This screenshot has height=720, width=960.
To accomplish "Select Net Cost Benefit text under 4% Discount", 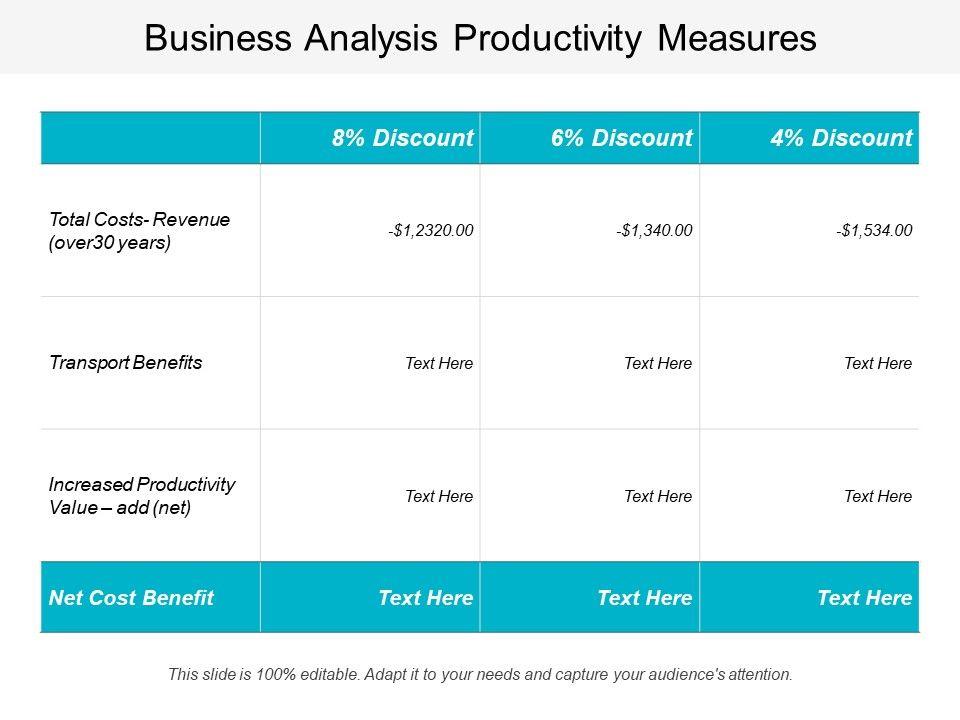I will click(864, 598).
